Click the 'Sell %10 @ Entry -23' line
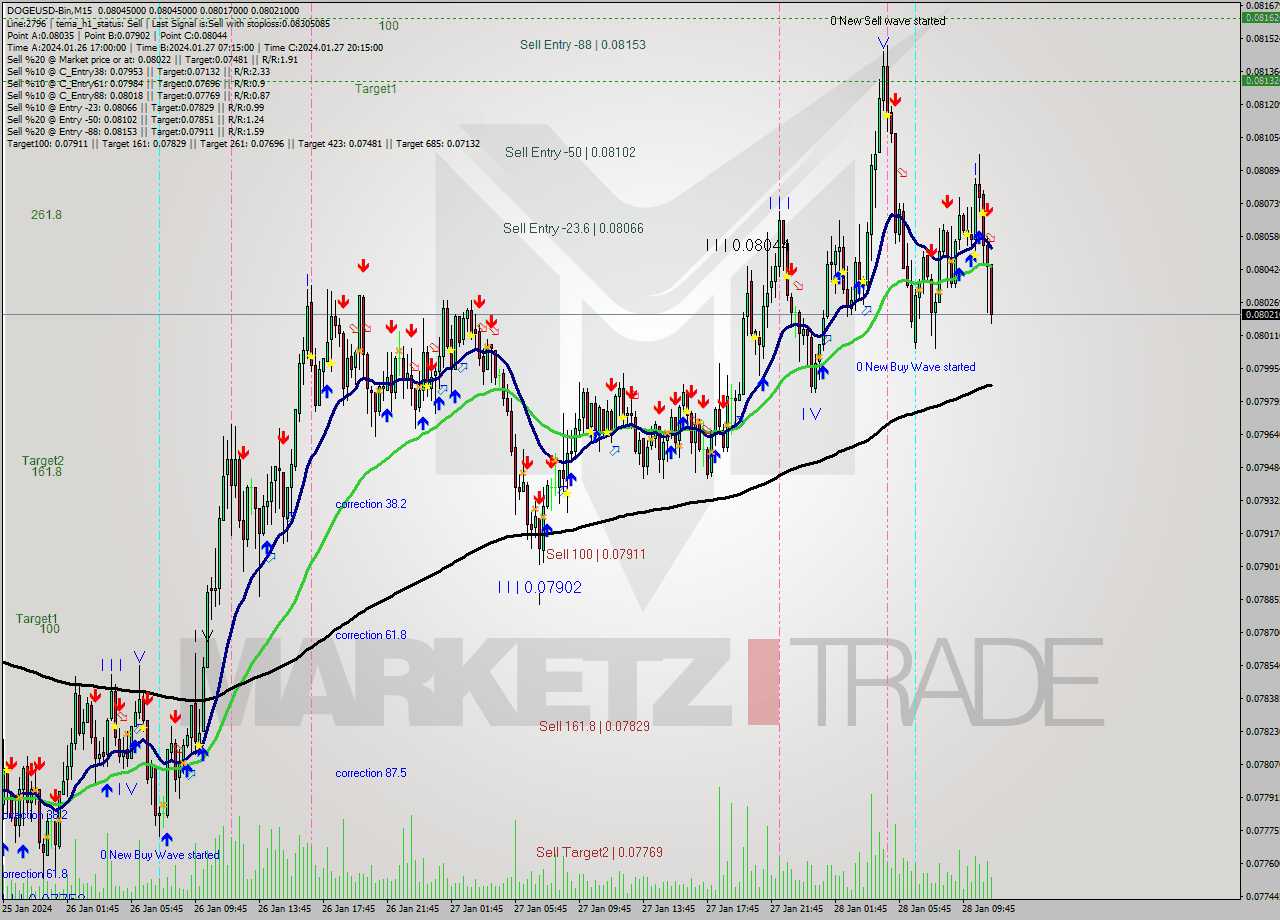This screenshot has height=920, width=1280. [x=135, y=107]
